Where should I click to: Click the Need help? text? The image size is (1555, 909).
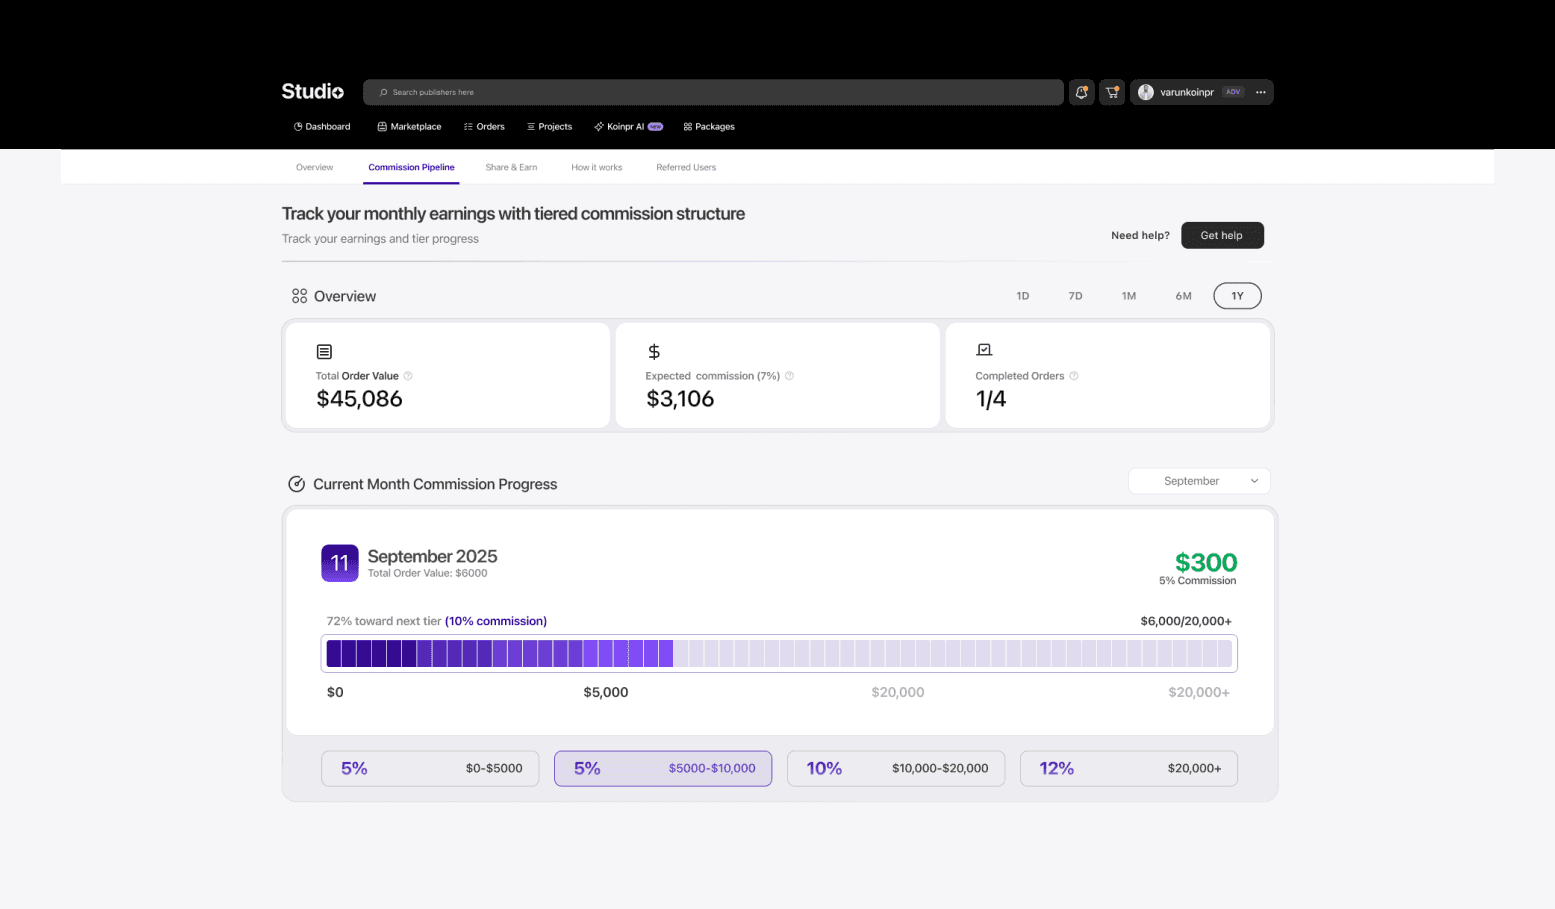(x=1140, y=235)
